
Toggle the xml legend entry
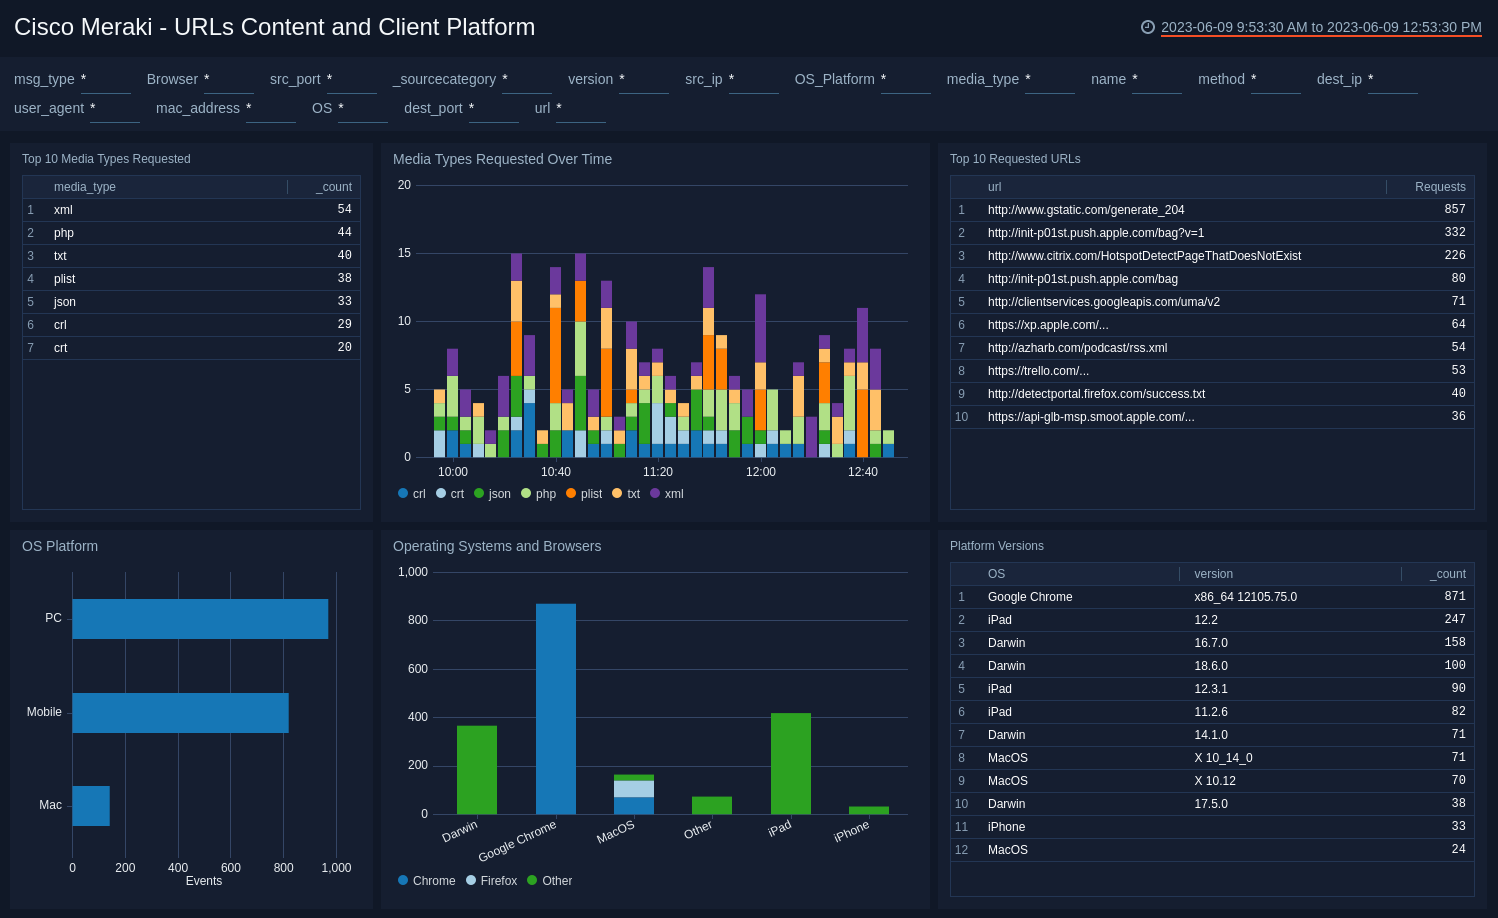click(x=667, y=494)
